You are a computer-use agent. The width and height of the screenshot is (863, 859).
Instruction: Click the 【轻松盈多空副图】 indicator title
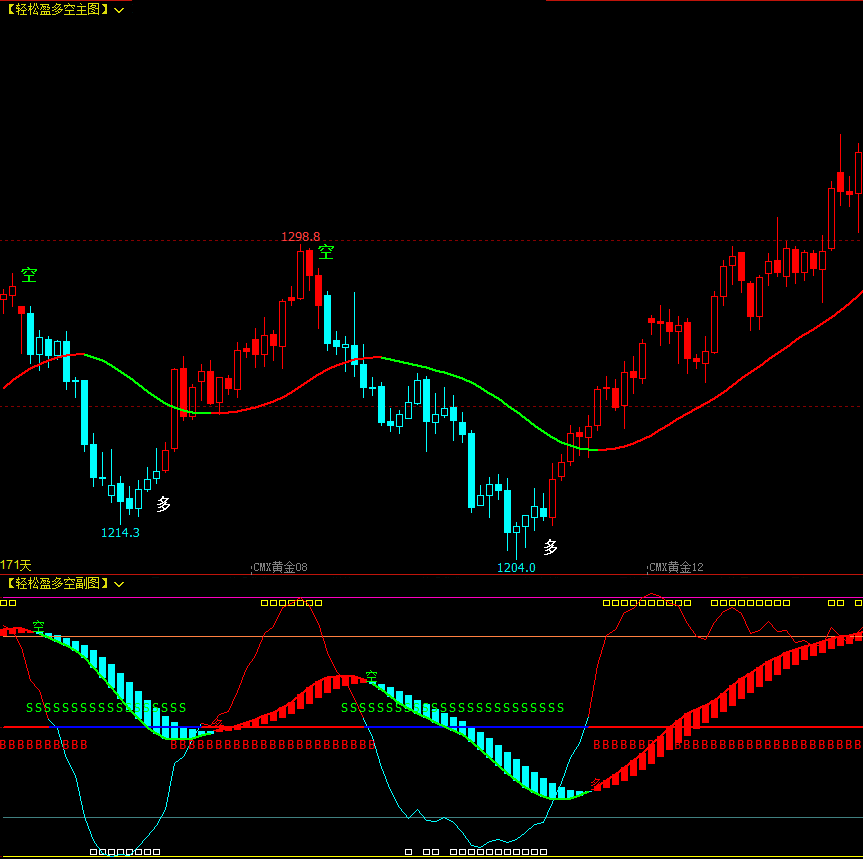(57, 583)
